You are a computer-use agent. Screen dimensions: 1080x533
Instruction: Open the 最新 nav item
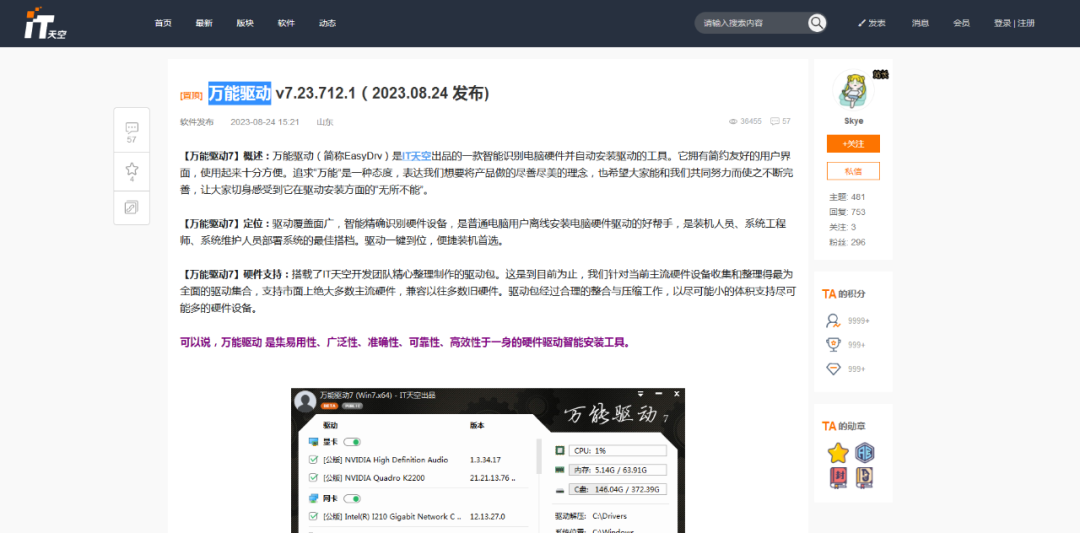click(x=204, y=23)
